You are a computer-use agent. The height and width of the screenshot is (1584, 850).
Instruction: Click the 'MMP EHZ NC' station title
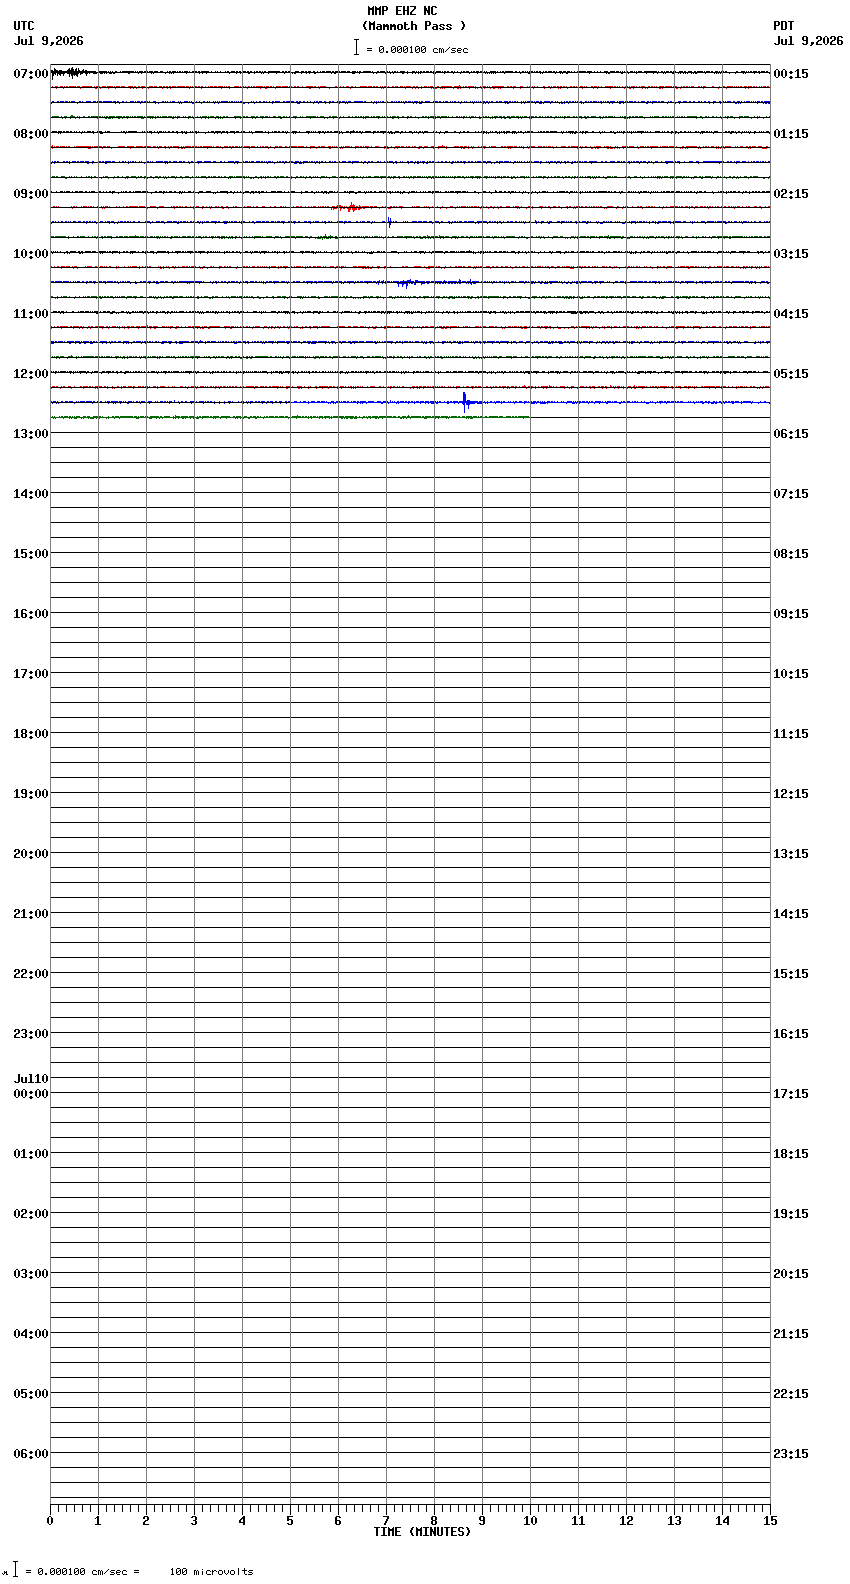point(402,11)
